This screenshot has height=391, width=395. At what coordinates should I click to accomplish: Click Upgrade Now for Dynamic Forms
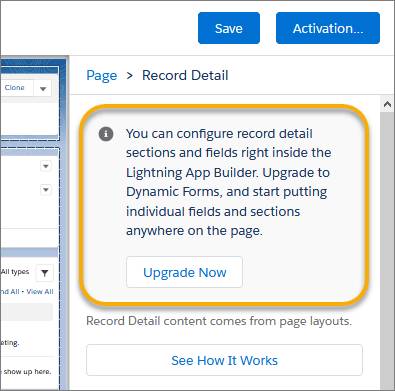(x=184, y=272)
